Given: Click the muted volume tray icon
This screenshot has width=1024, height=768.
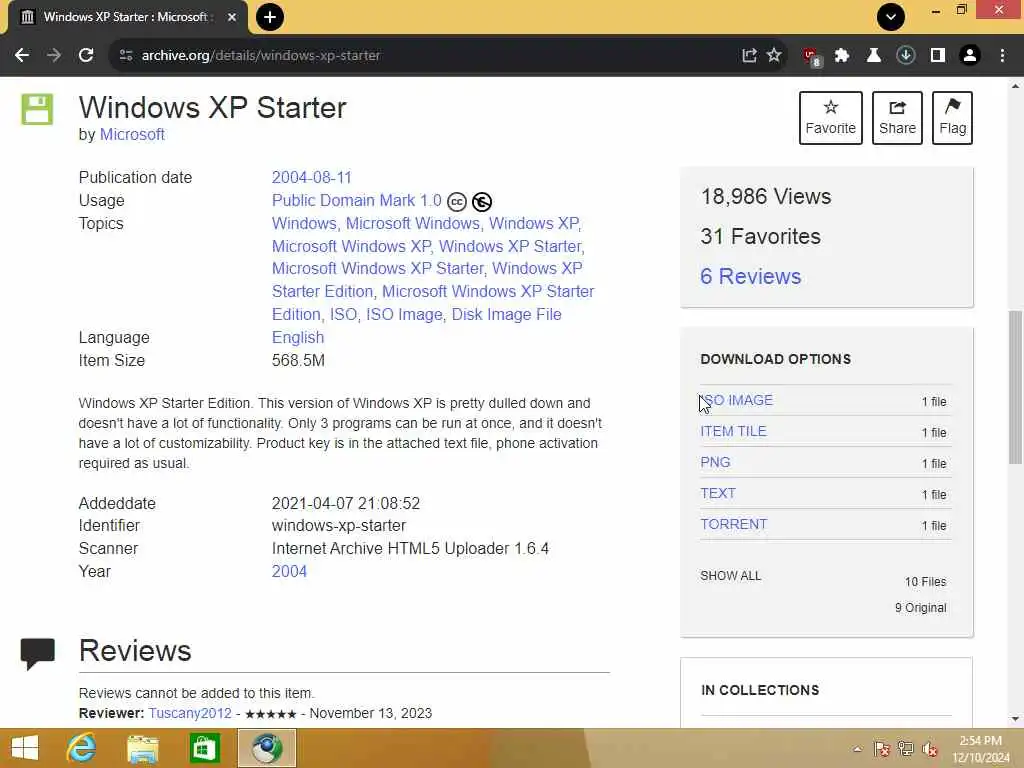Looking at the screenshot, I should coord(930,749).
